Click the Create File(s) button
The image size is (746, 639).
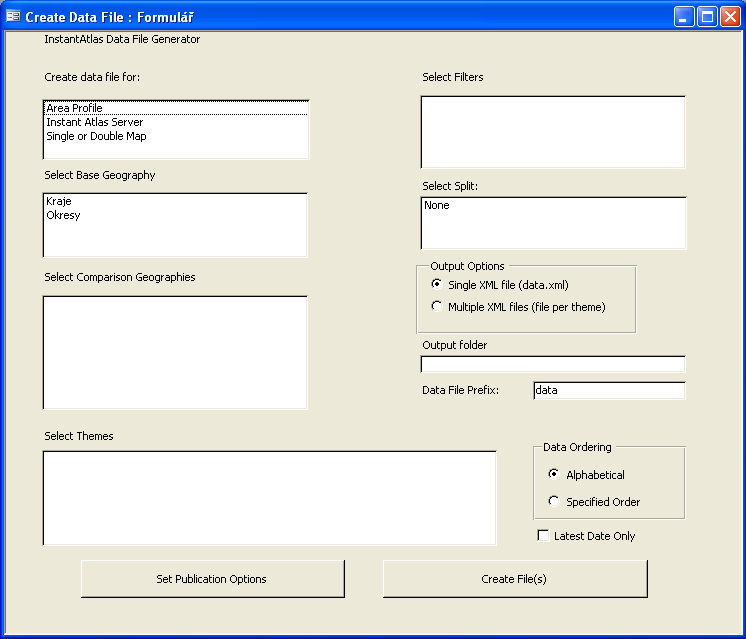pyautogui.click(x=515, y=579)
